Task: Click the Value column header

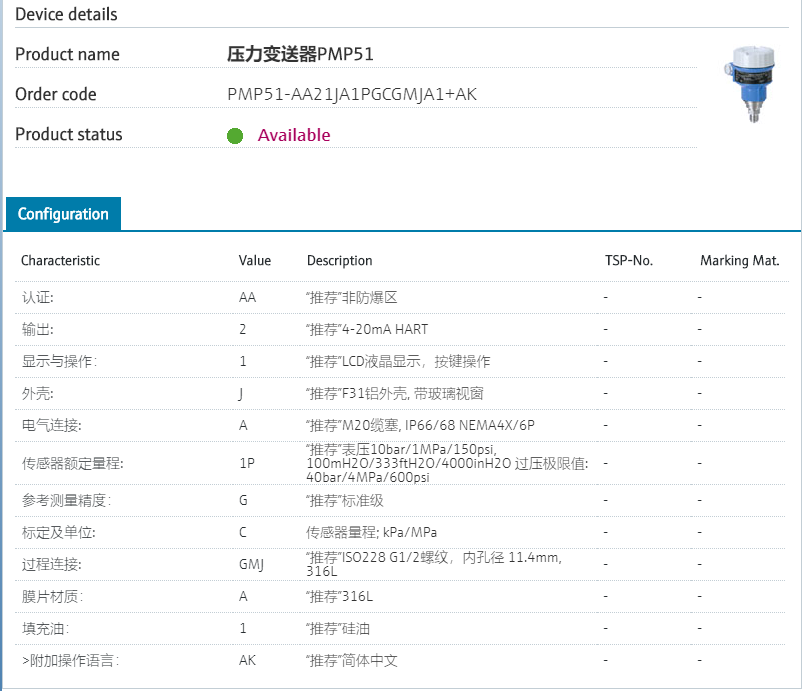Action: [x=255, y=261]
